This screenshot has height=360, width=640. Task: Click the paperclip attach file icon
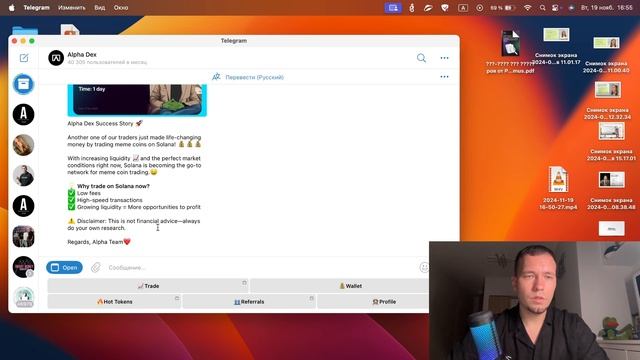(96, 267)
